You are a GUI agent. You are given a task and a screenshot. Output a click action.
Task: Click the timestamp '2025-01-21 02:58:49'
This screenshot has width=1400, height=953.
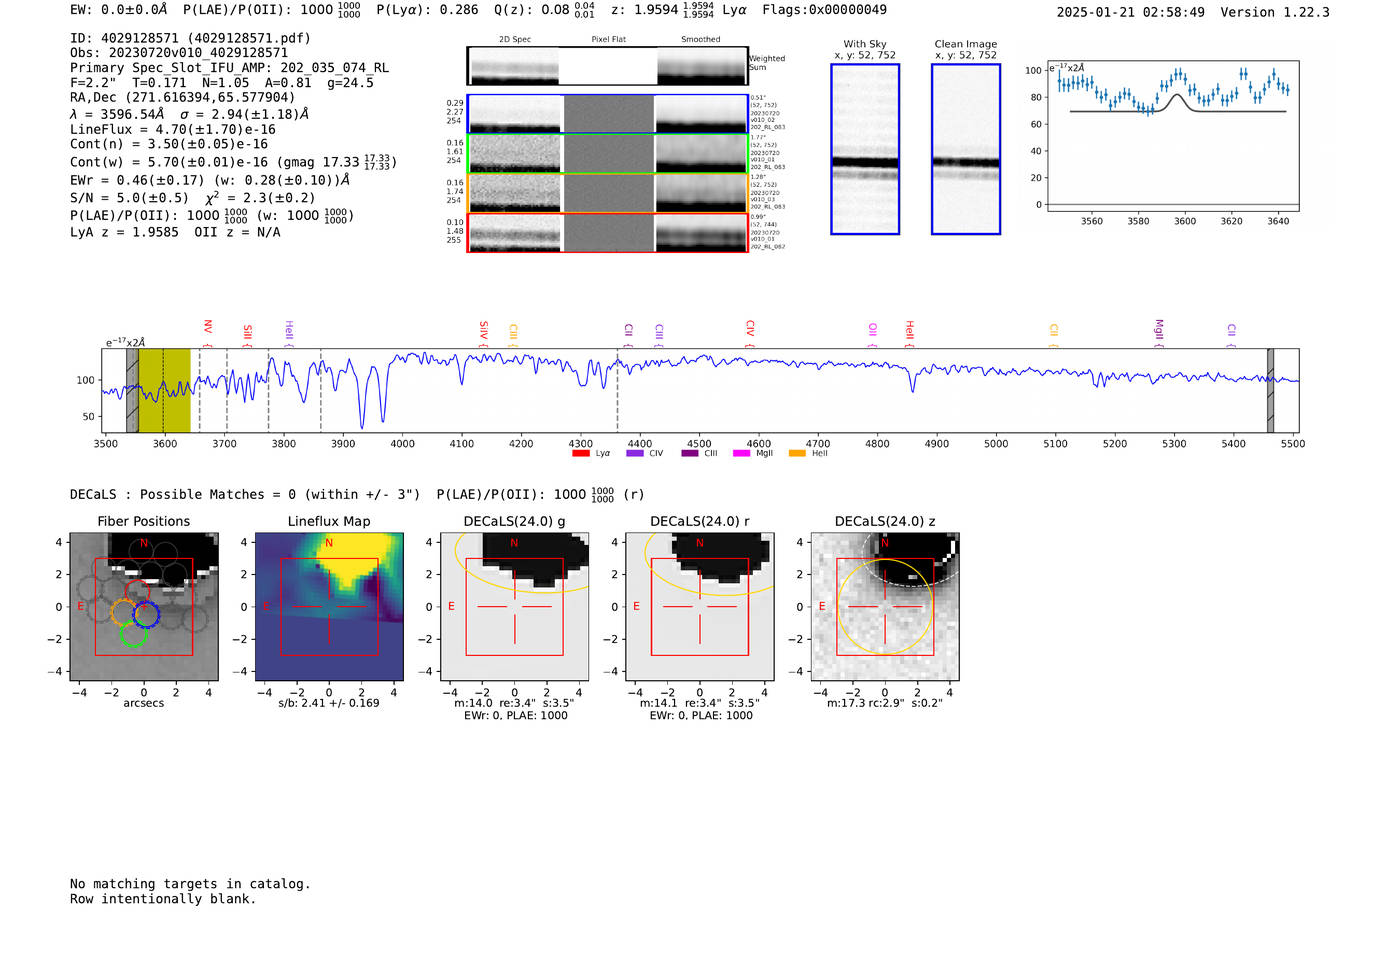[x=1131, y=13]
